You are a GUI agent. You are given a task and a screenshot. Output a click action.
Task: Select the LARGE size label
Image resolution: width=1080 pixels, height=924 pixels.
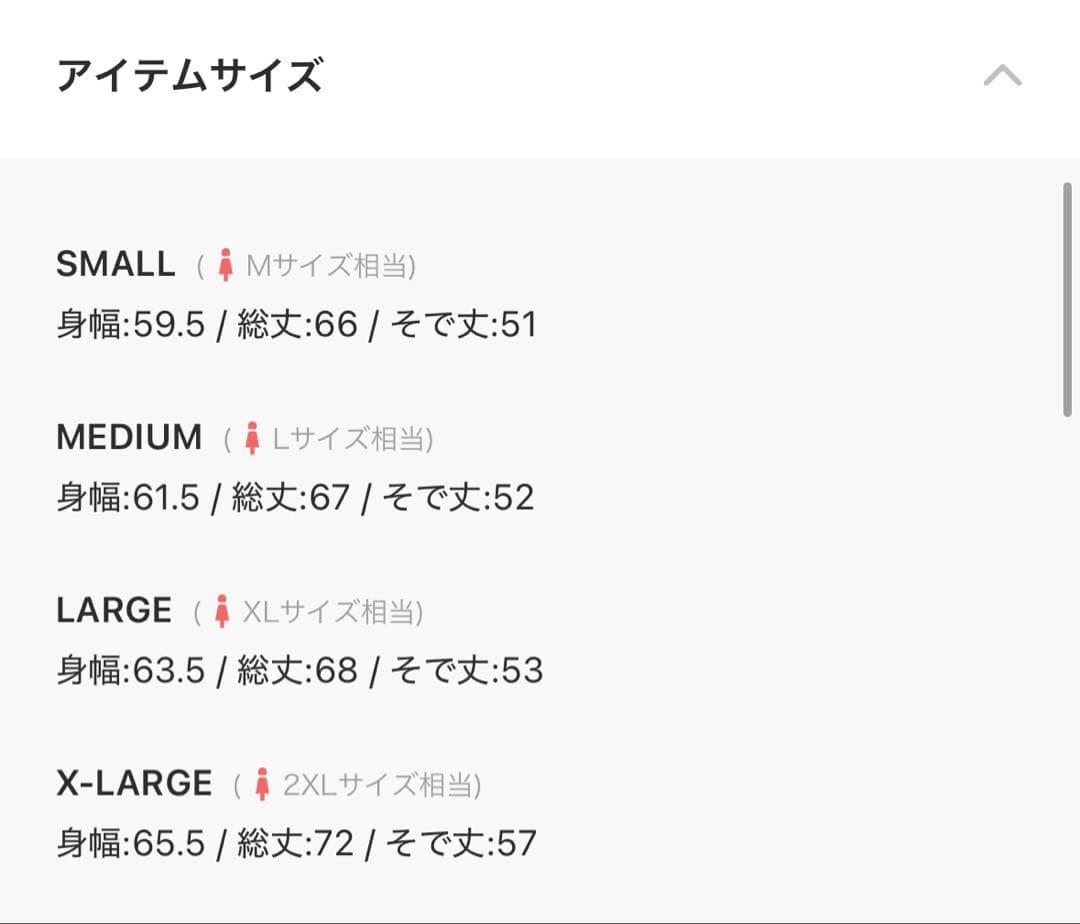114,610
